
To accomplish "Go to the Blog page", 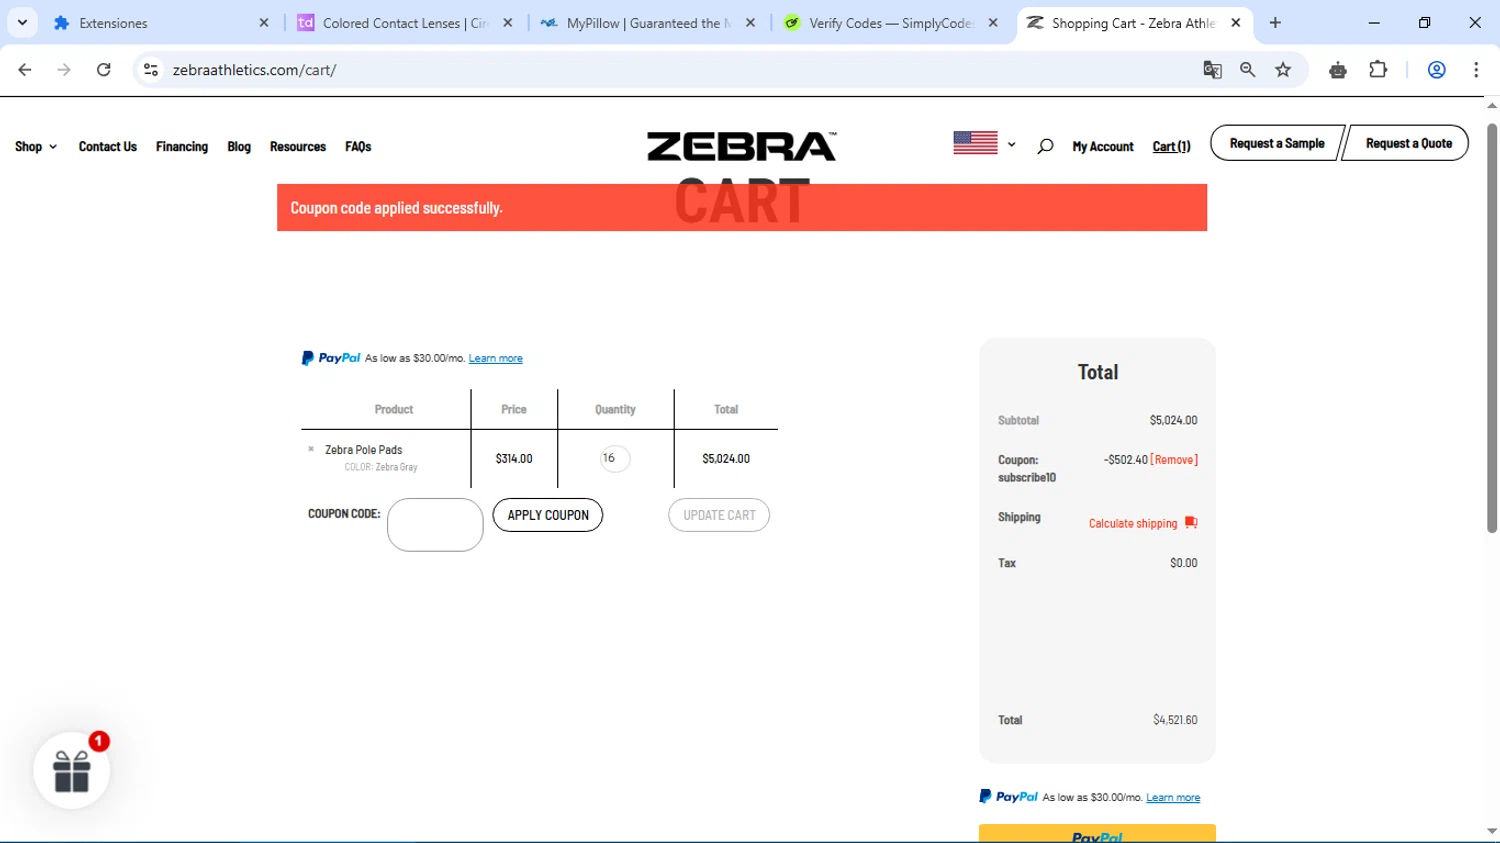I will (239, 146).
